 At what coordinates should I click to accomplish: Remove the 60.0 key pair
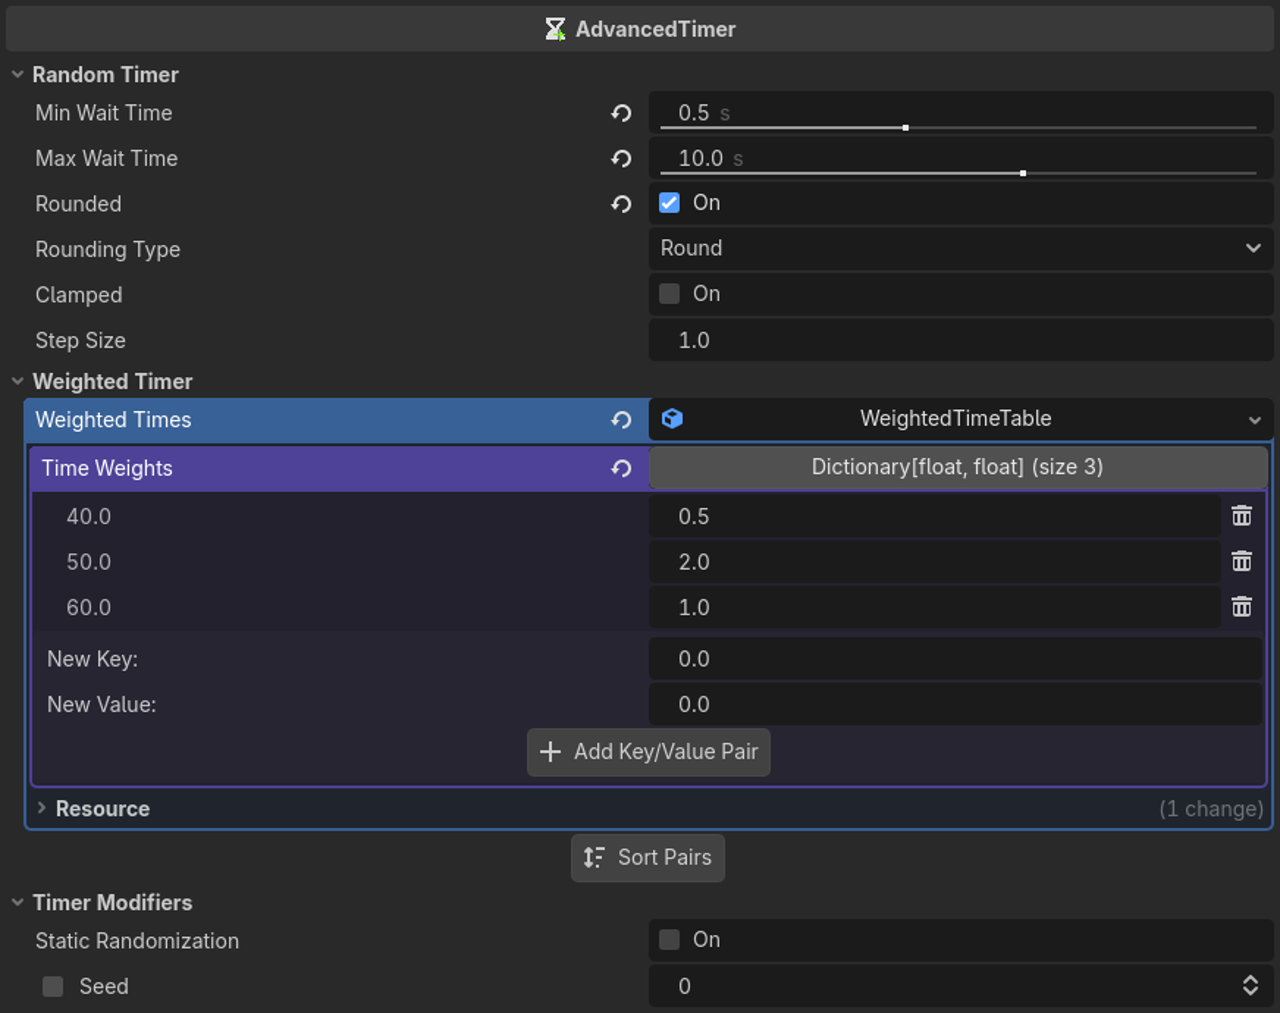(1242, 606)
